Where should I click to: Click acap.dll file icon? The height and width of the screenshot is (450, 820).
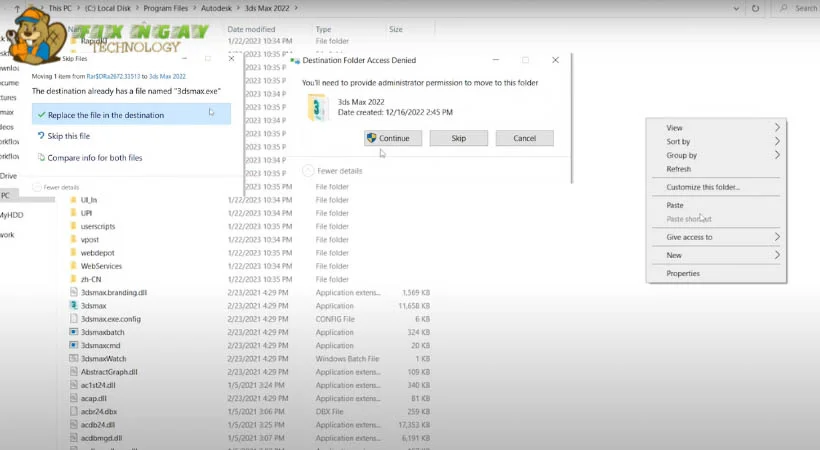coord(73,398)
